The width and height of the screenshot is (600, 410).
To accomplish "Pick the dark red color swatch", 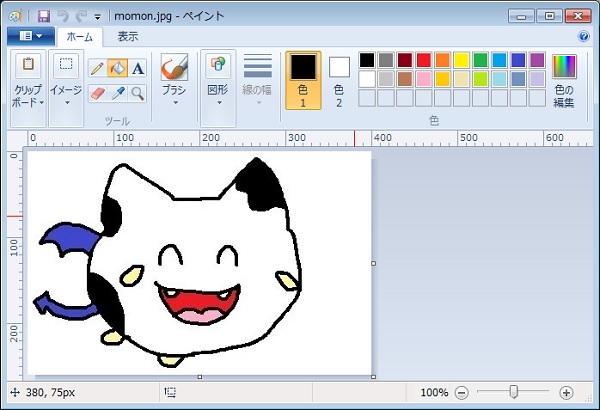I will coord(405,60).
